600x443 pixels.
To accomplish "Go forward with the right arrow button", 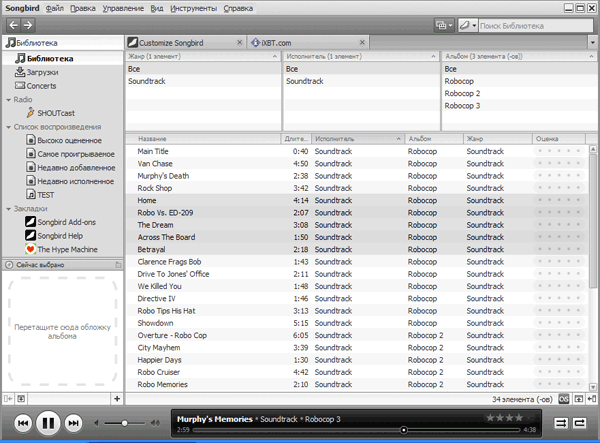I will (28, 25).
